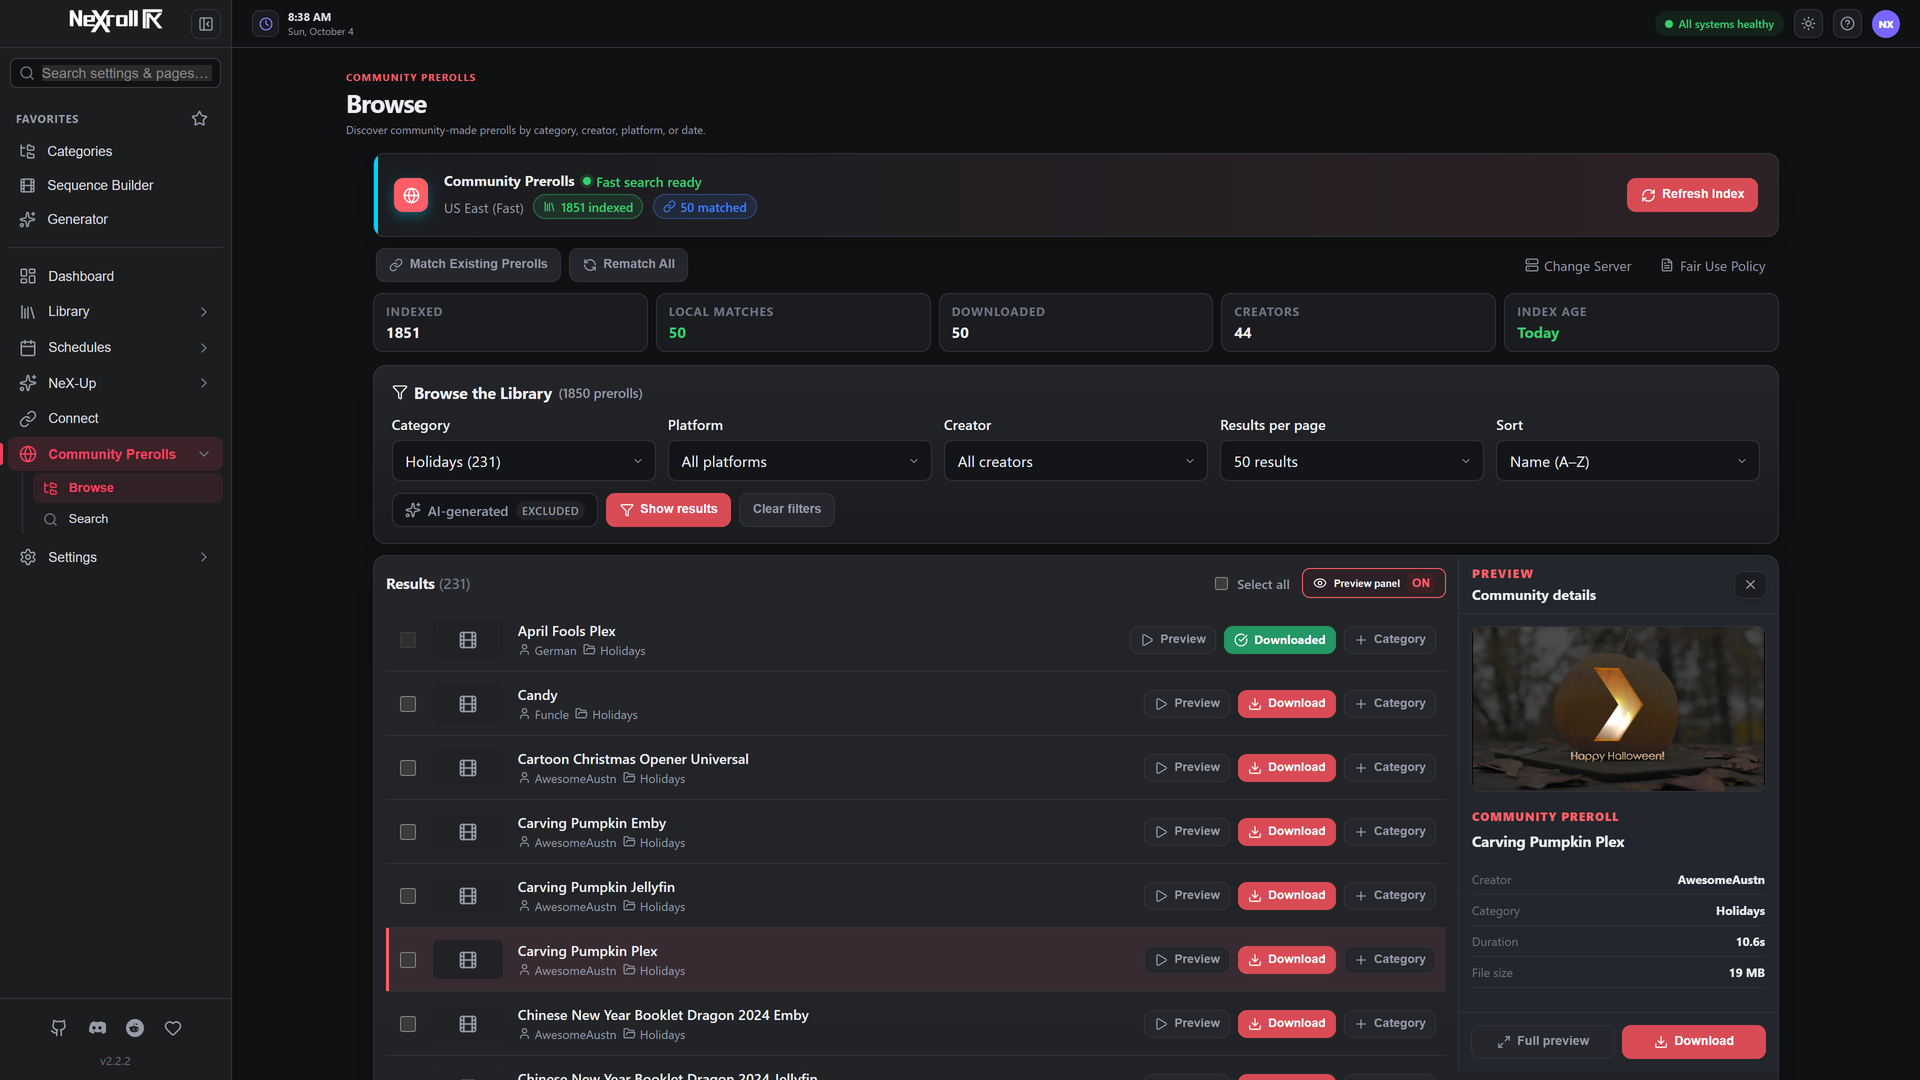Click the film icon for Candy
Viewport: 1920px width, 1080px height.
468,704
